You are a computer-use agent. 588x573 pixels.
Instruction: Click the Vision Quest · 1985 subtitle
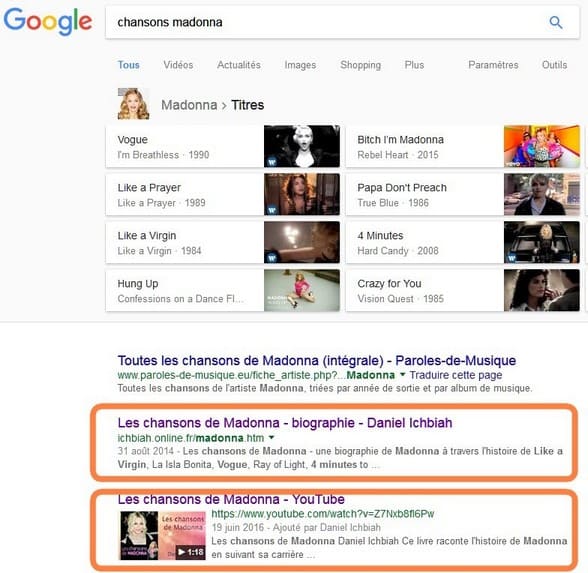(x=400, y=299)
